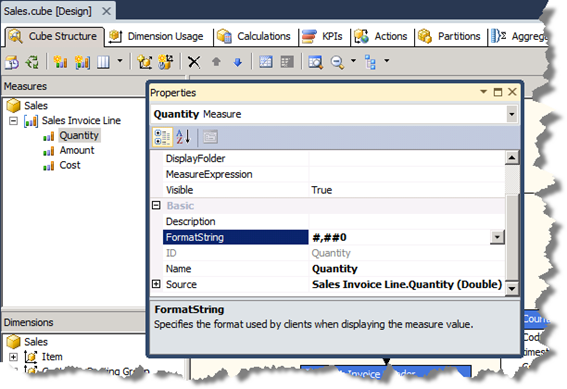Image resolution: width=567 pixels, height=389 pixels.
Task: Click the Arrange Tables layout icon
Action: [370, 62]
